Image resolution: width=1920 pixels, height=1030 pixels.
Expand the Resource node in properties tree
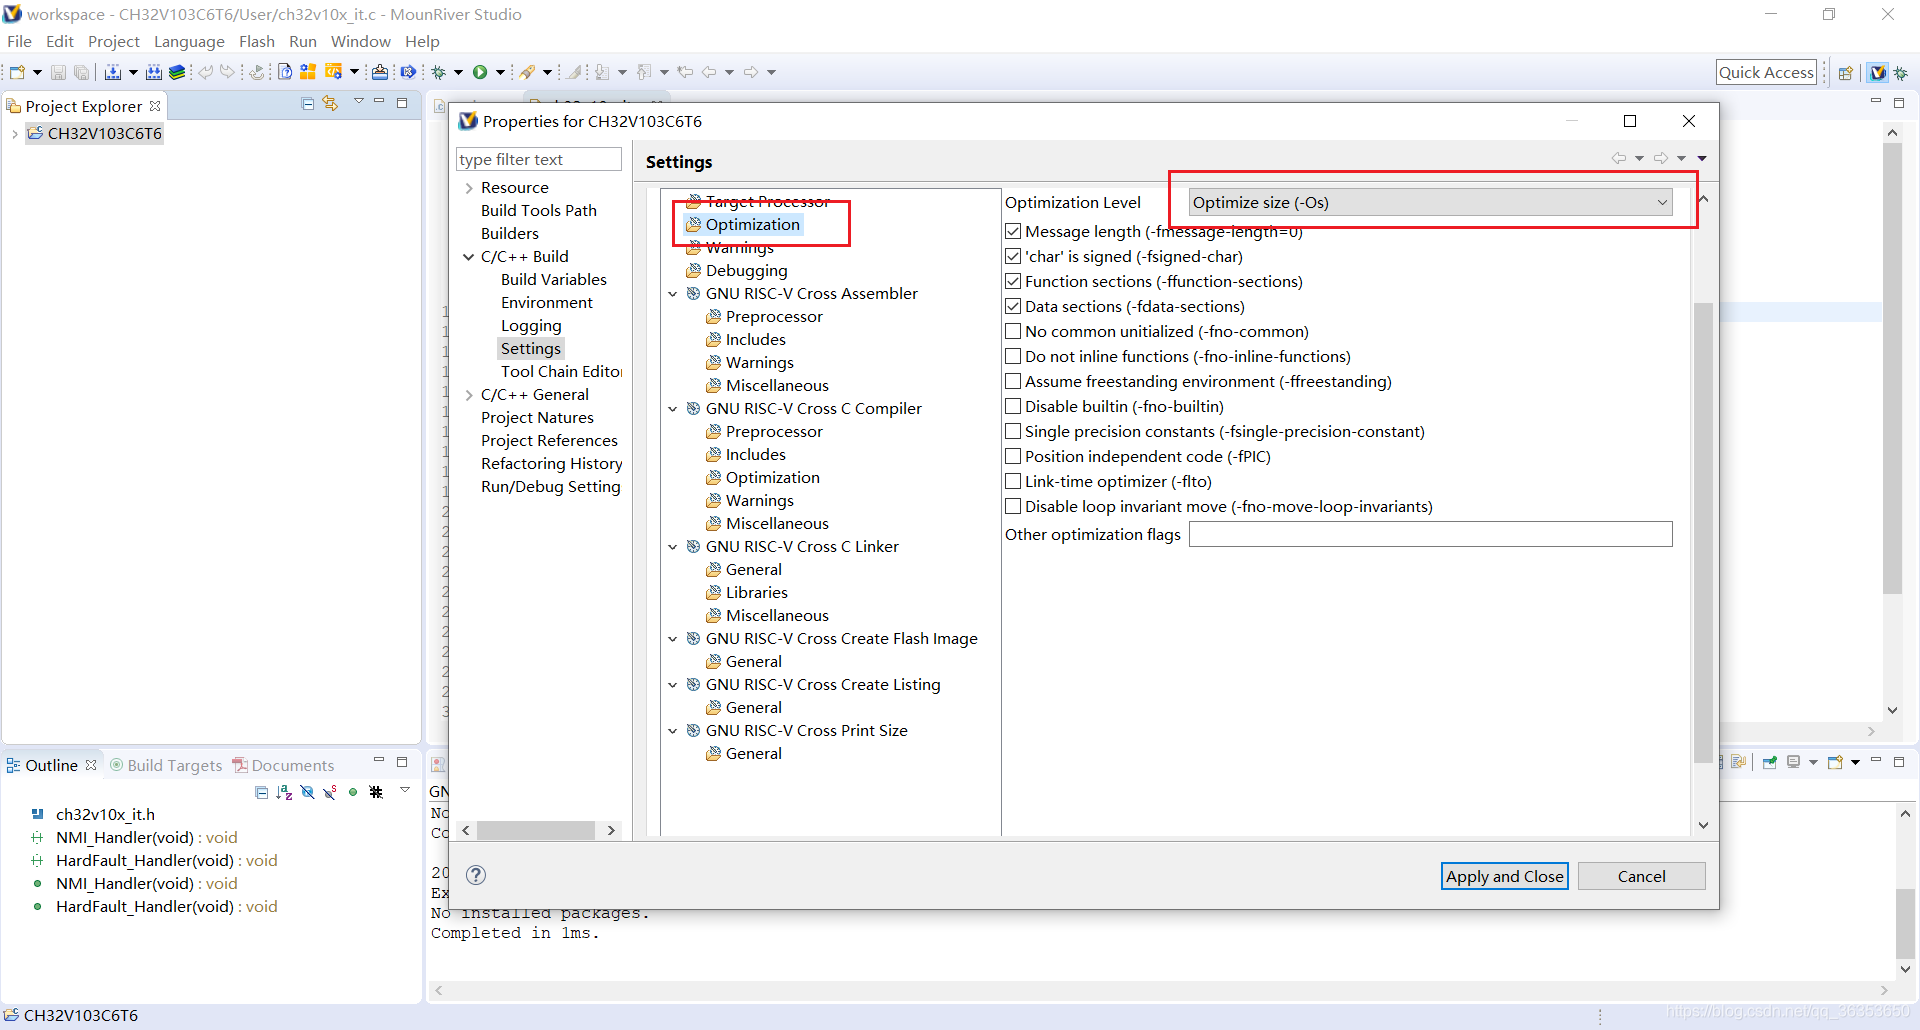469,188
